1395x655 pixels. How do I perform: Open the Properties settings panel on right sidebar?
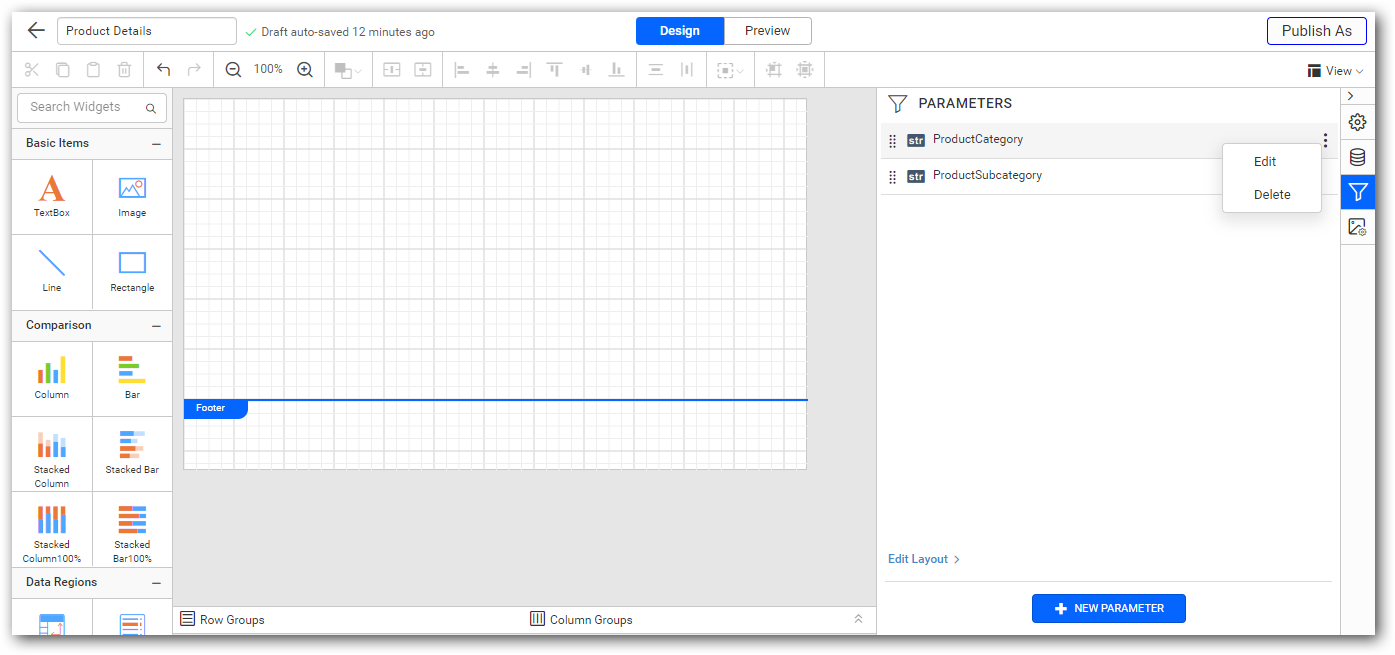pyautogui.click(x=1357, y=121)
